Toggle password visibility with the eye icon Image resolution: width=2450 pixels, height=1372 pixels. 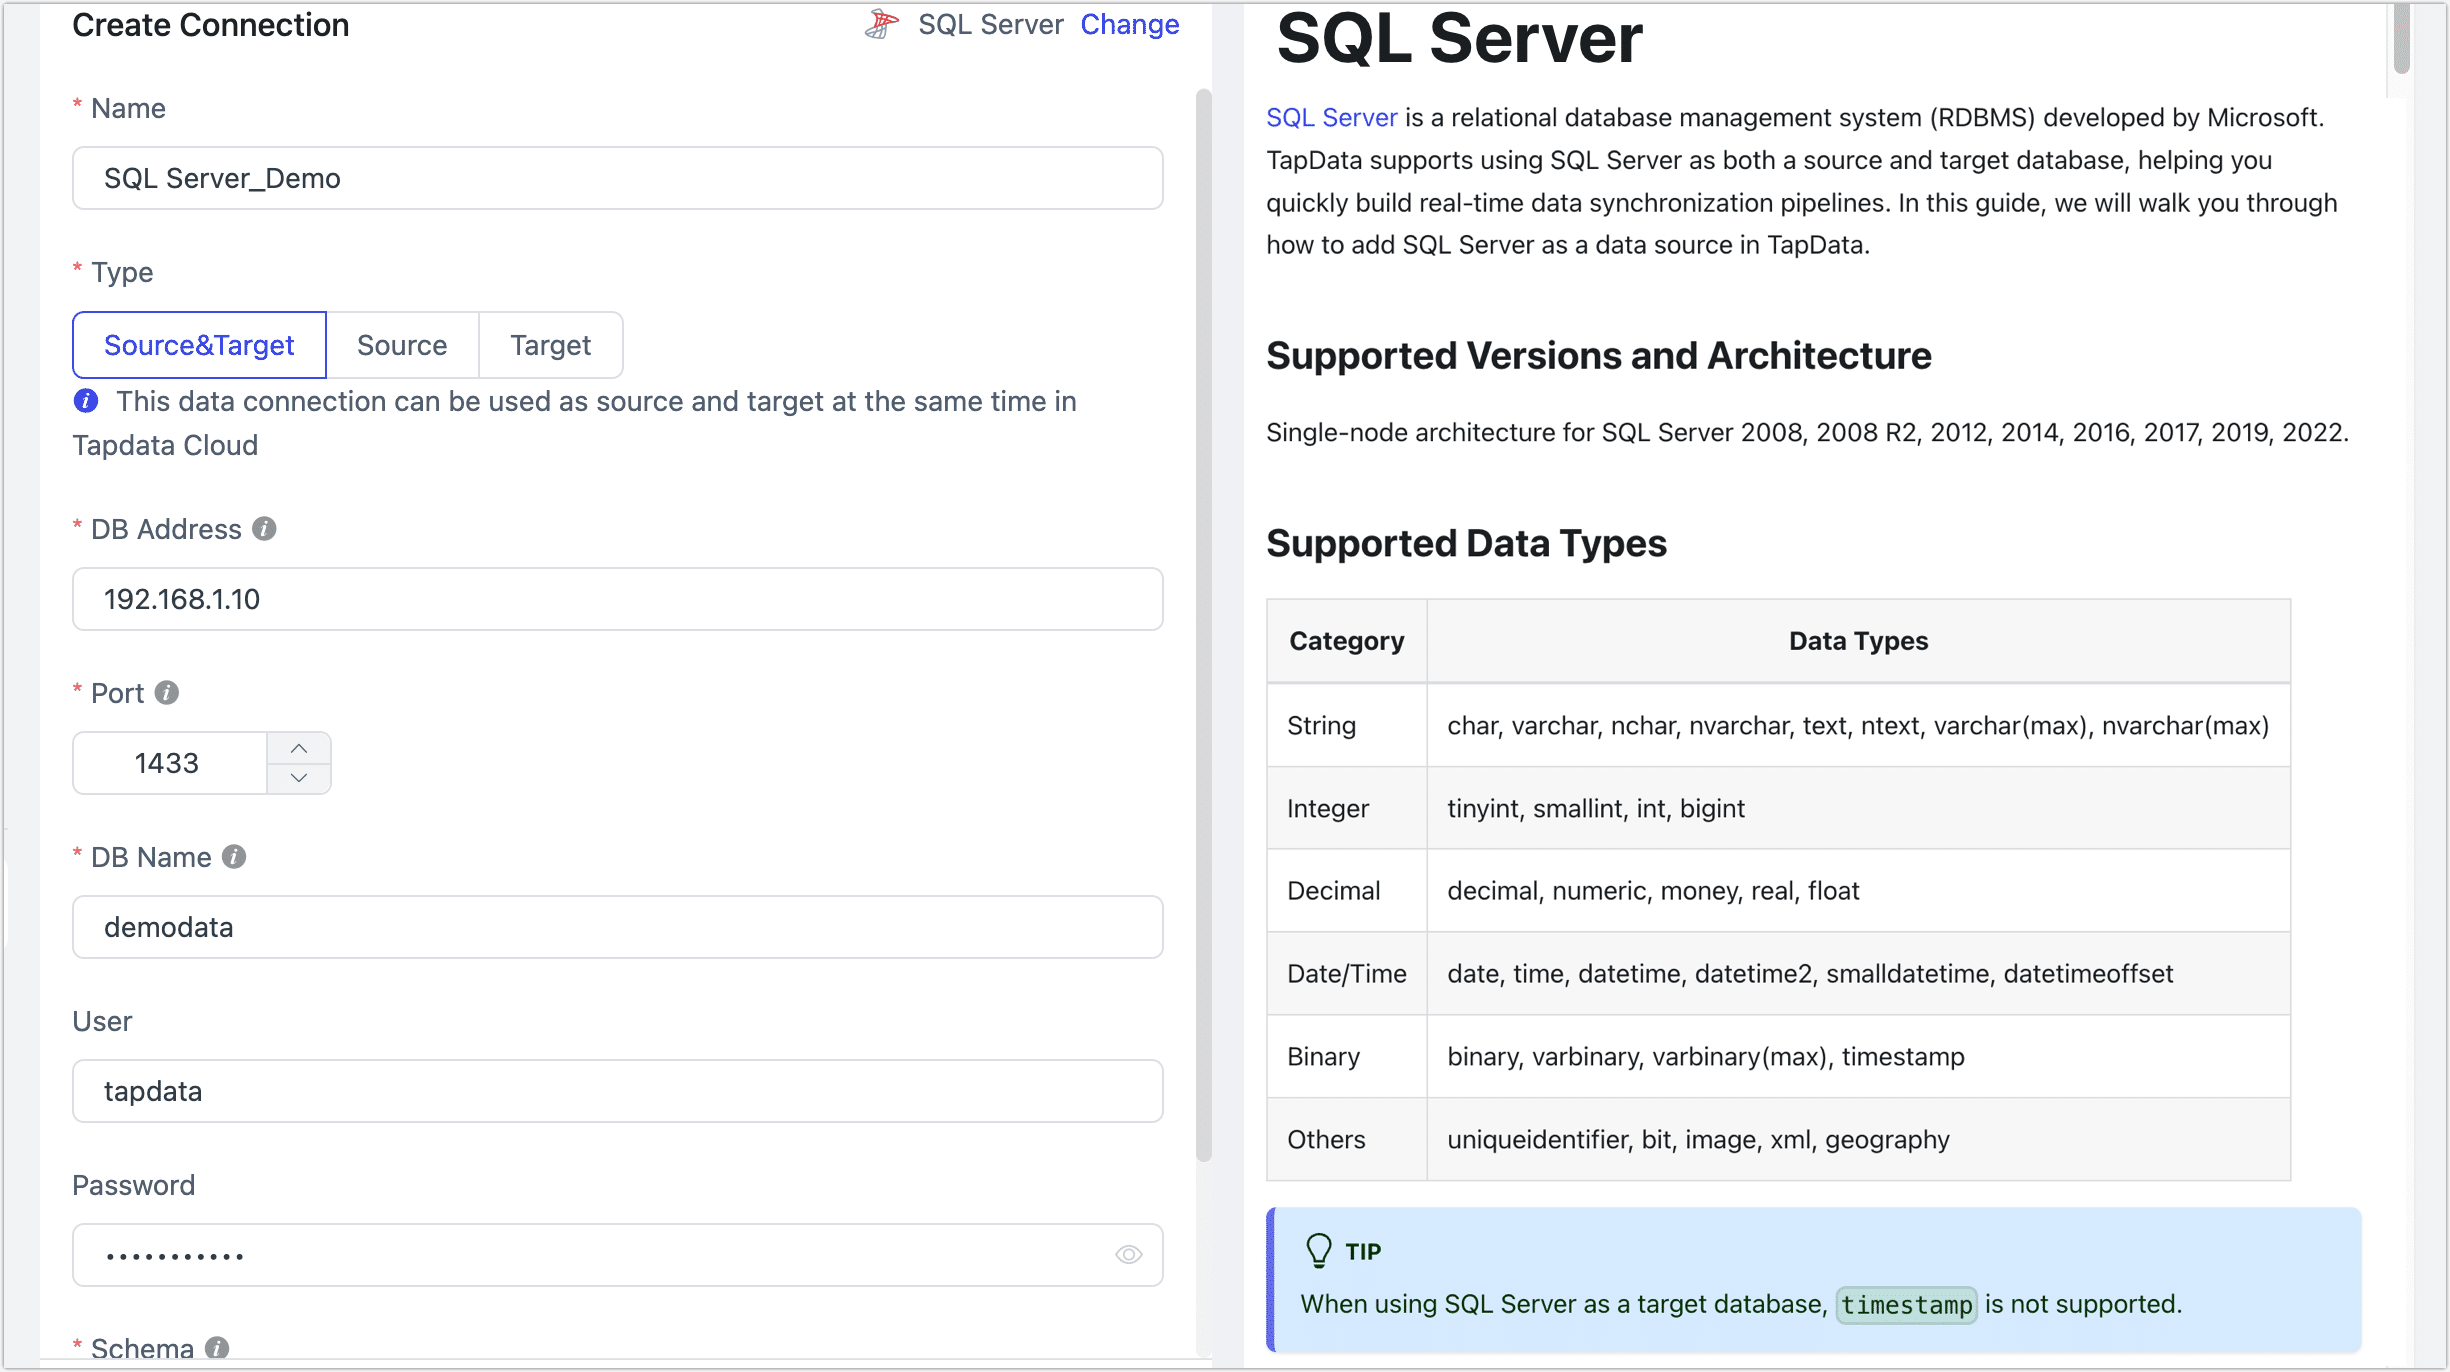pyautogui.click(x=1129, y=1255)
